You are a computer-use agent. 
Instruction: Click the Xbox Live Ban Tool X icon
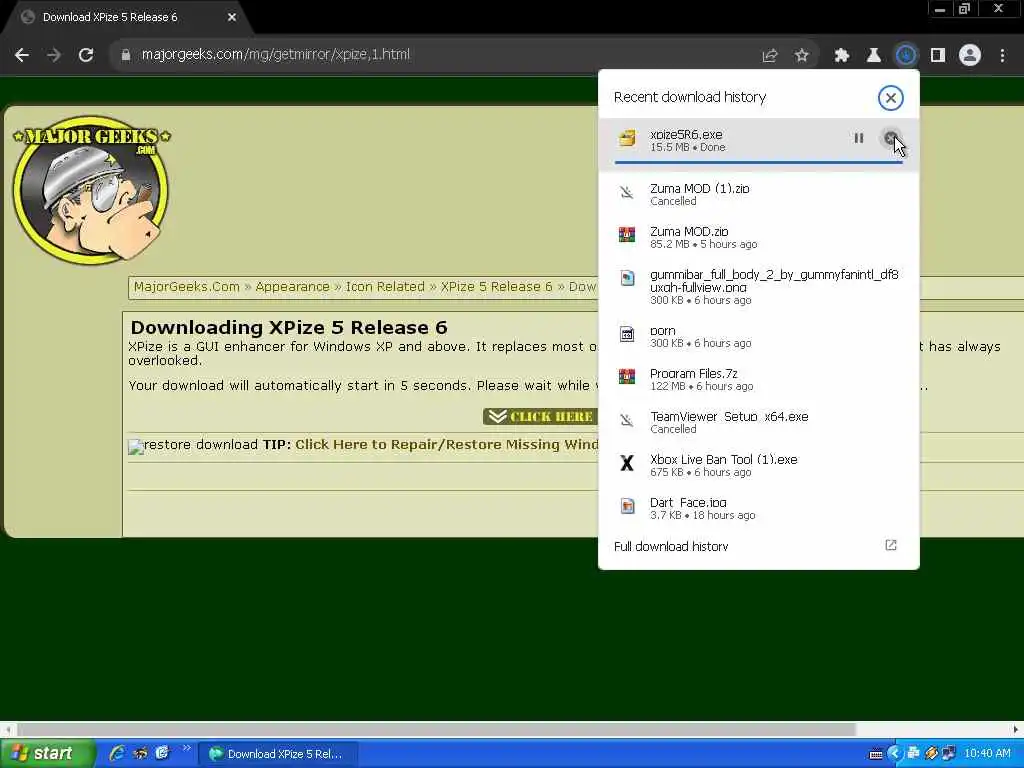click(627, 463)
